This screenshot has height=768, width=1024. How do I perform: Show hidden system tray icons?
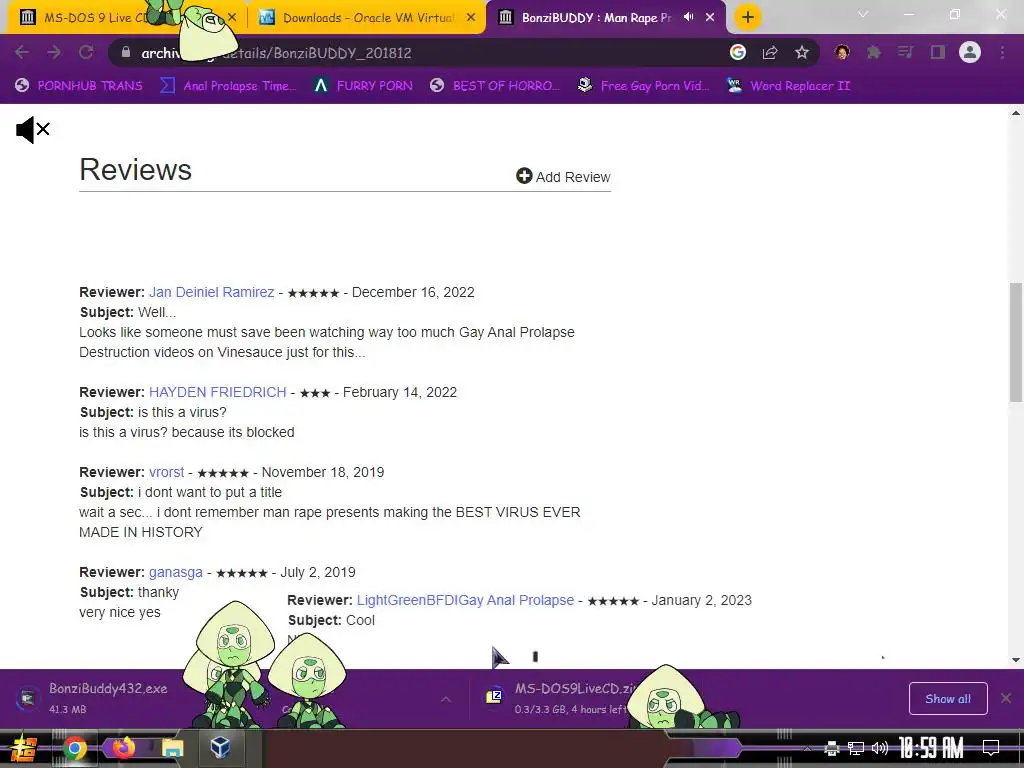[807, 748]
